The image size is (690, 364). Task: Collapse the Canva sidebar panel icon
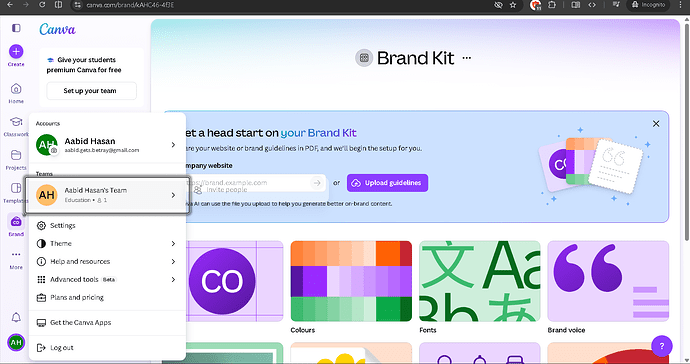tap(16, 28)
